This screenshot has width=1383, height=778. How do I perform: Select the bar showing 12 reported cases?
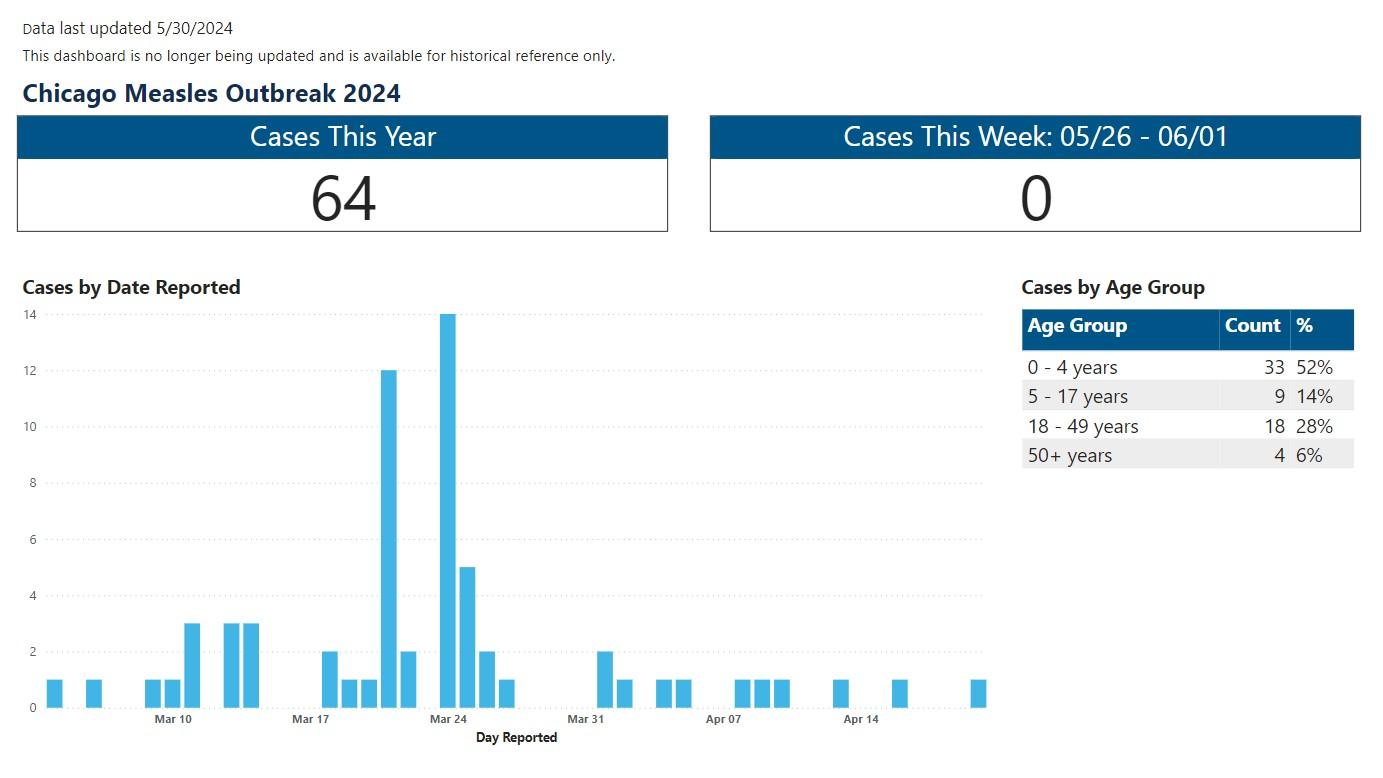pyautogui.click(x=389, y=538)
